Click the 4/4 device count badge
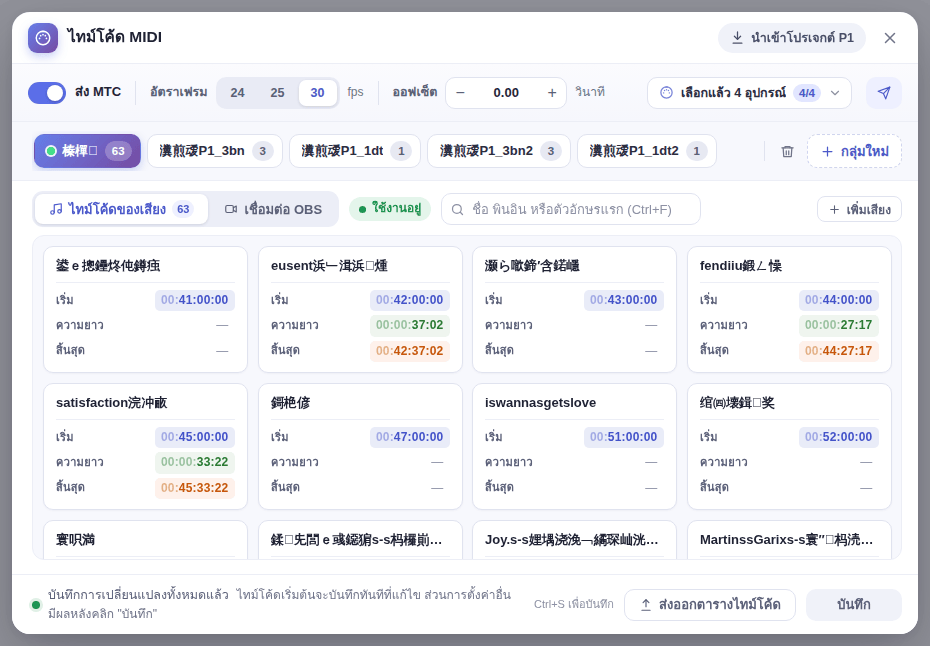 coord(807,93)
